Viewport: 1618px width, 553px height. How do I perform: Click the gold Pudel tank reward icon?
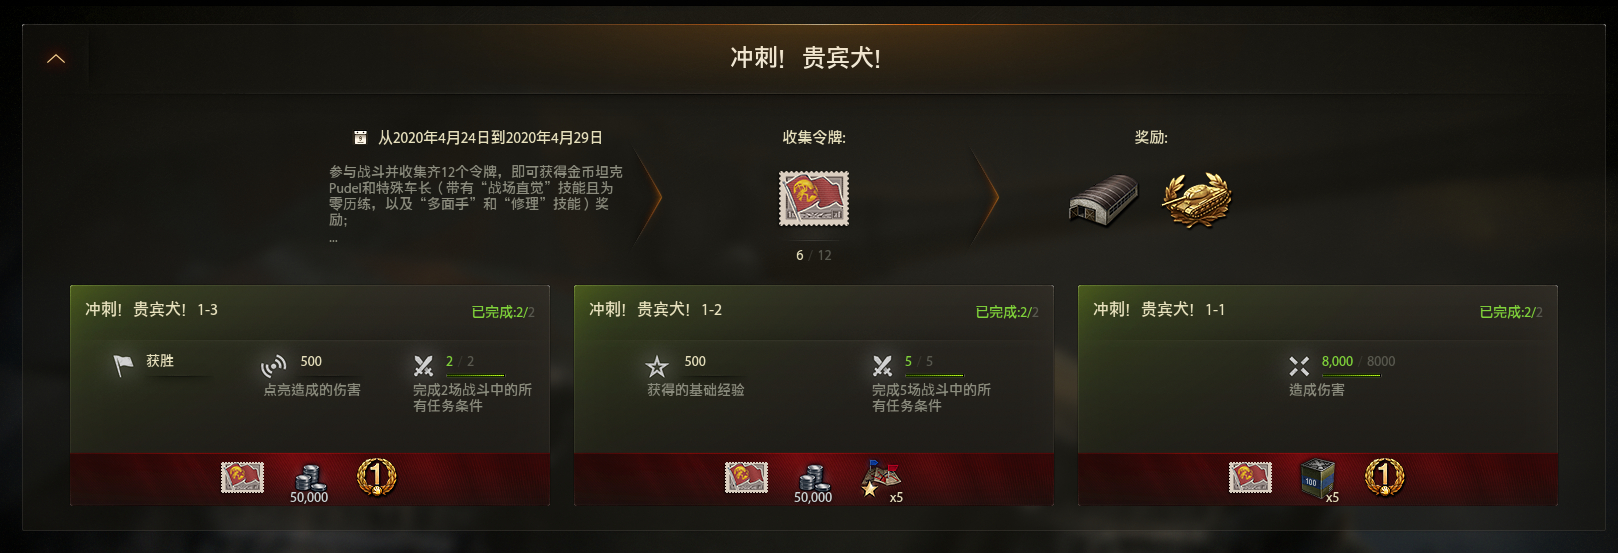click(1197, 200)
